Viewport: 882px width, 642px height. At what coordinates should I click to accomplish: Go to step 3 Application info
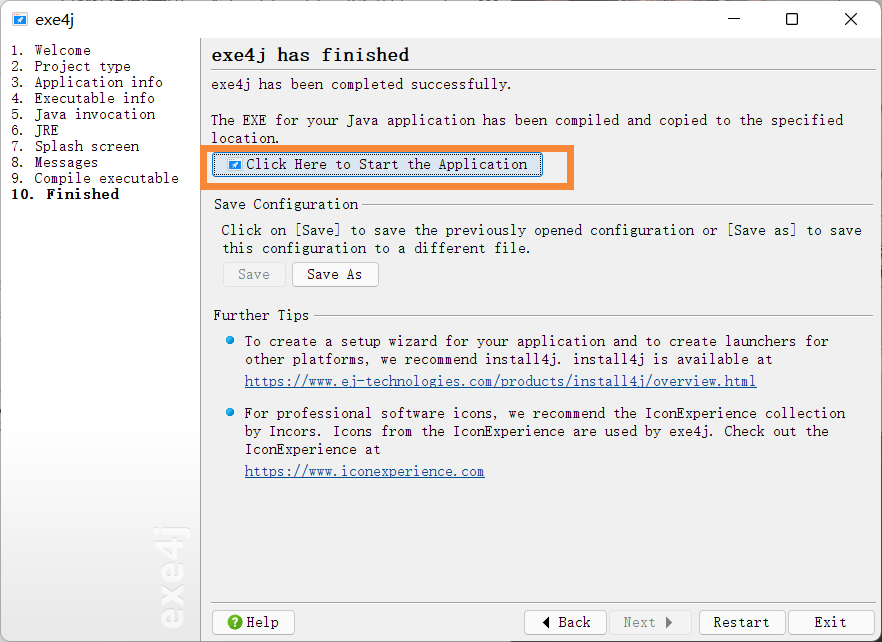click(x=87, y=82)
